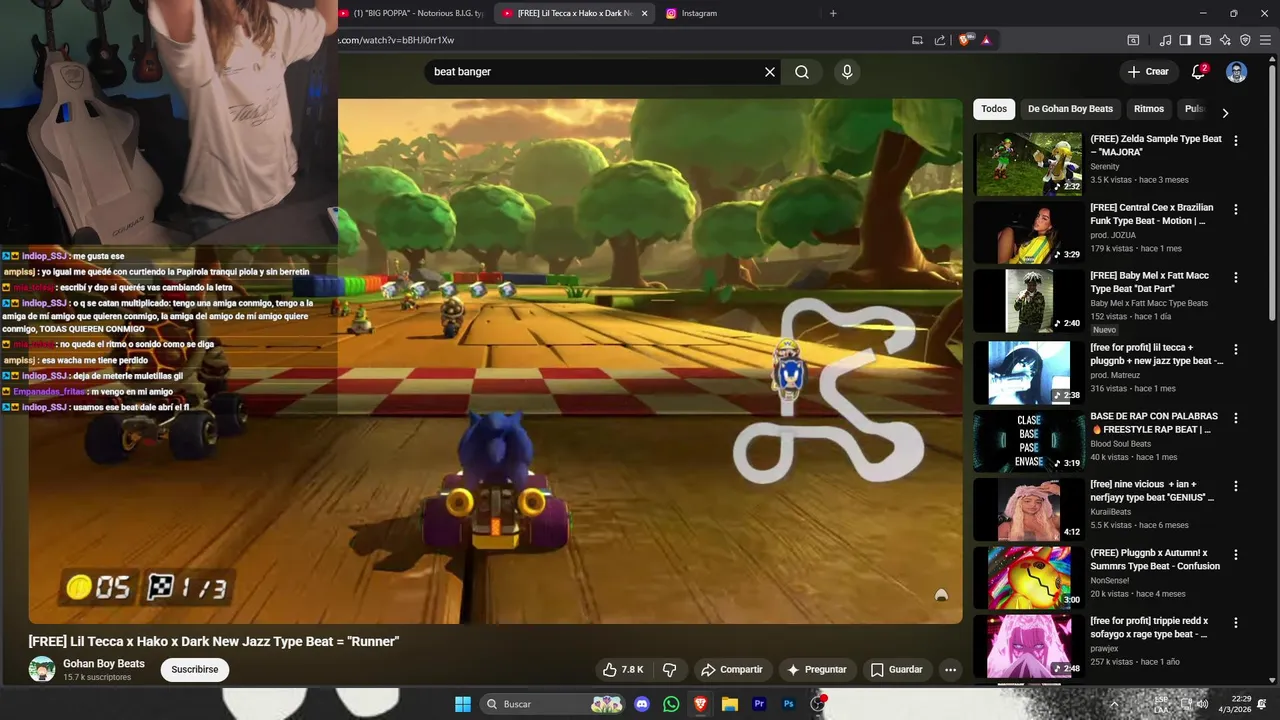Select the Todos filter chip
This screenshot has width=1280, height=720.
click(x=994, y=109)
